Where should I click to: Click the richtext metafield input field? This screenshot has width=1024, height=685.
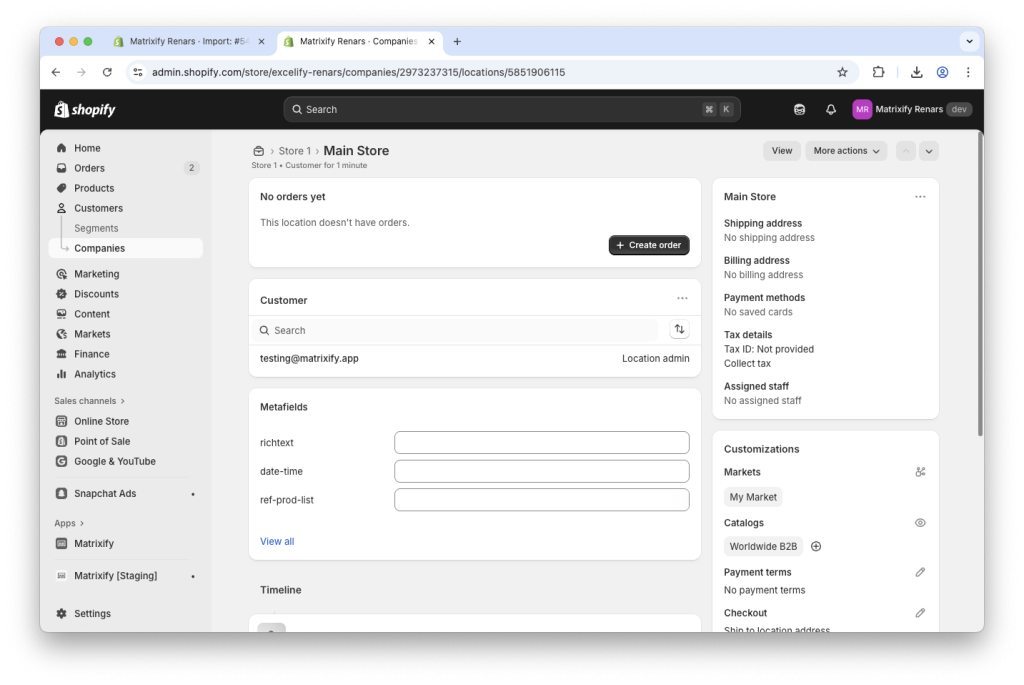click(x=541, y=442)
